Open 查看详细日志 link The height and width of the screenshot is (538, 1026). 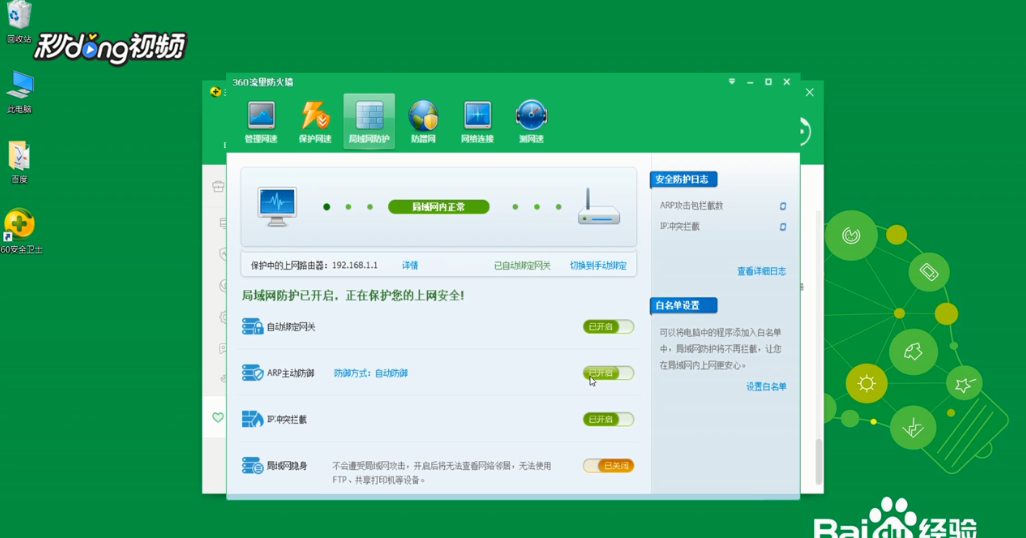click(762, 271)
